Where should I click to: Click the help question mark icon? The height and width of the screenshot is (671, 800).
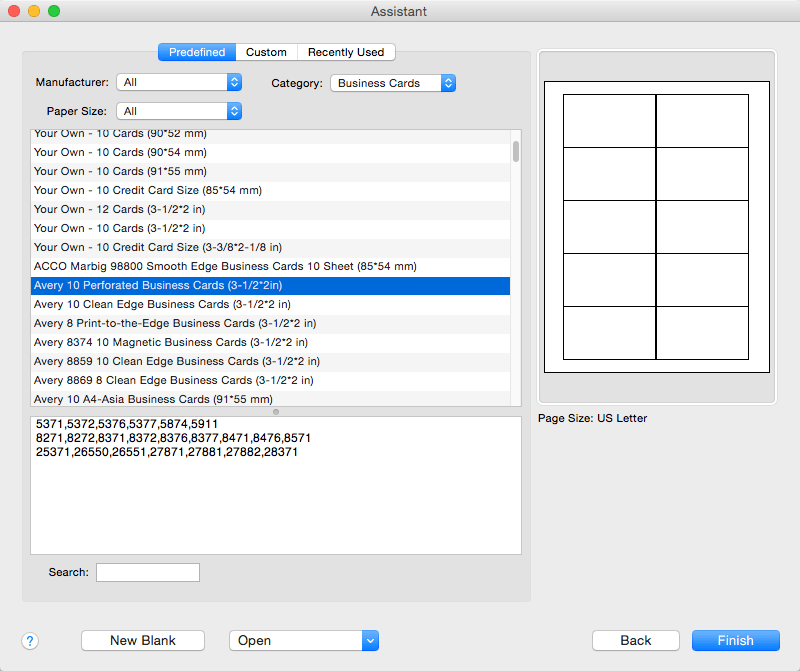coord(30,641)
